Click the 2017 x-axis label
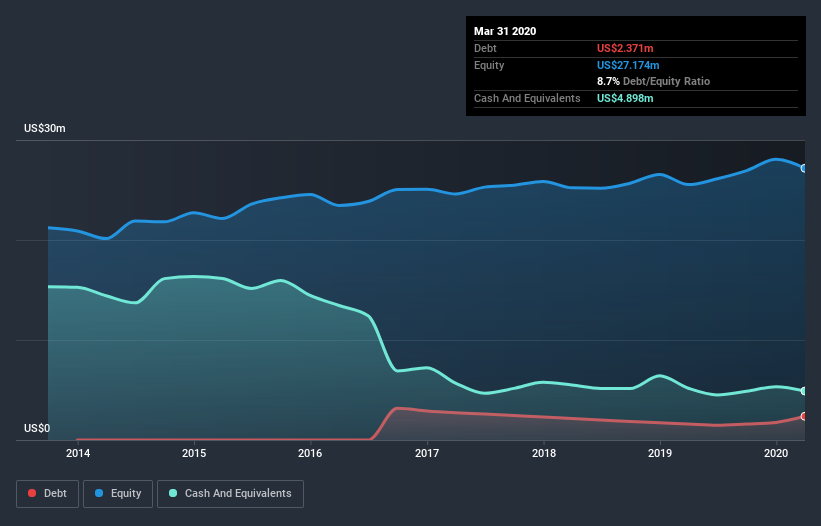This screenshot has width=821, height=526. pos(427,453)
